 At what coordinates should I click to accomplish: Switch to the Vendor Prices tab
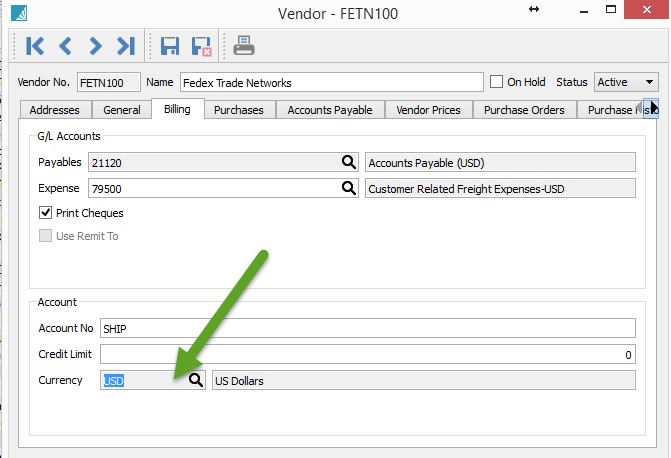click(428, 110)
